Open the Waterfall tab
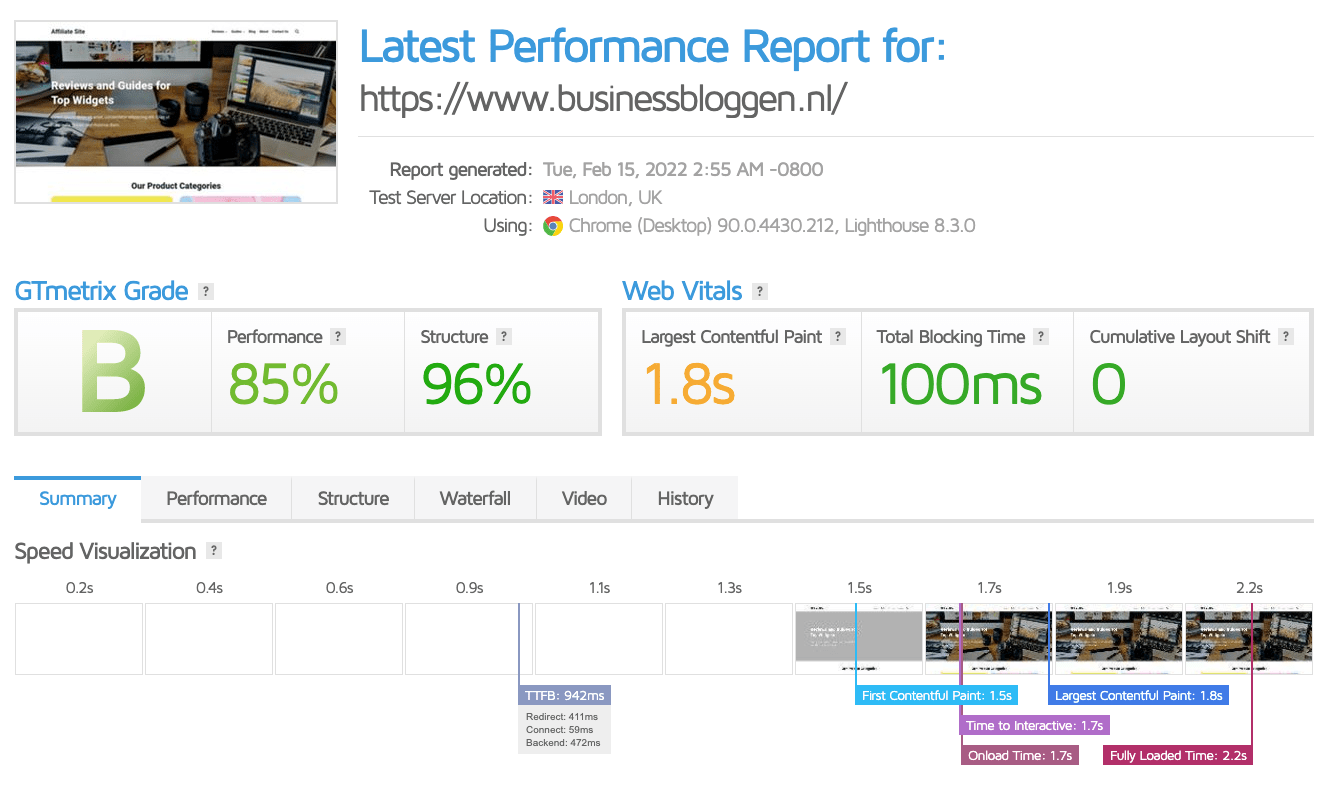This screenshot has width=1329, height=787. 475,498
